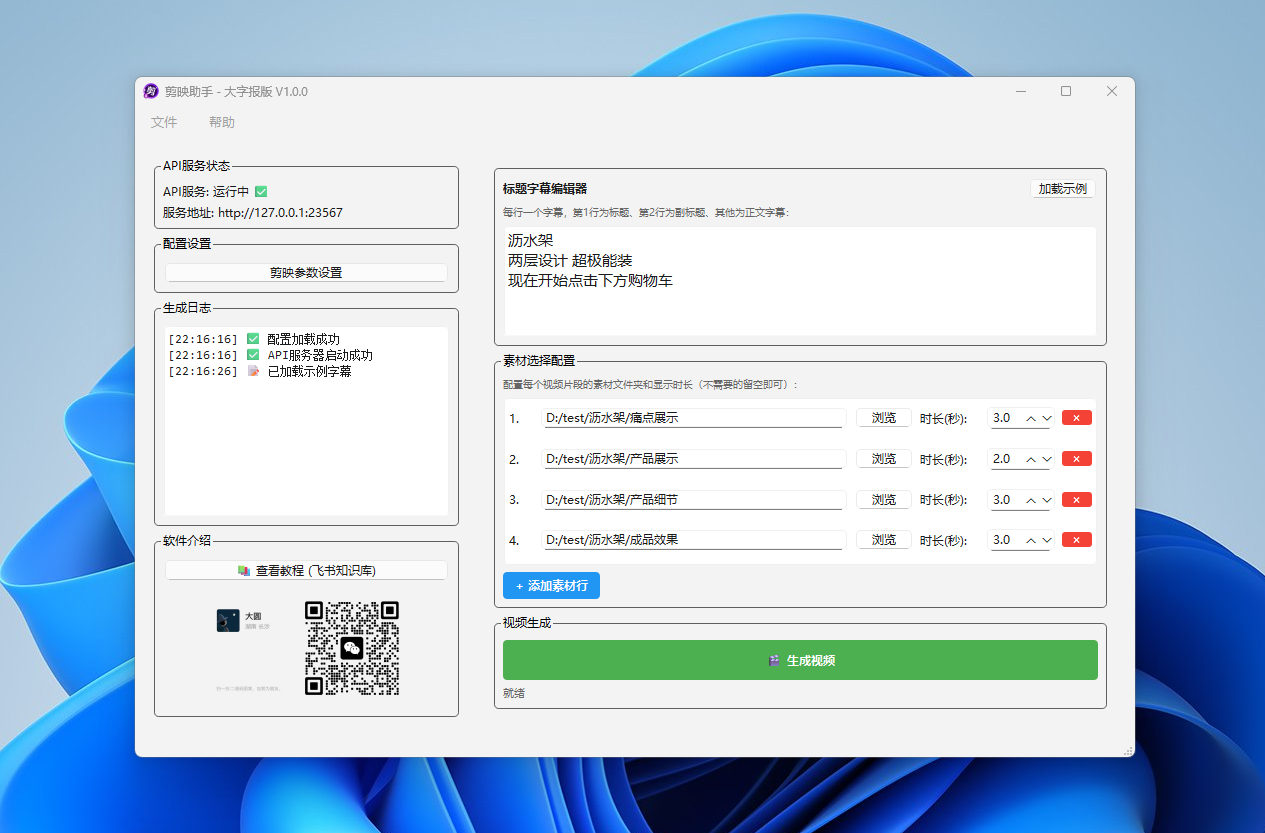
Task: Remove material row 2 using red X
Action: coord(1076,459)
